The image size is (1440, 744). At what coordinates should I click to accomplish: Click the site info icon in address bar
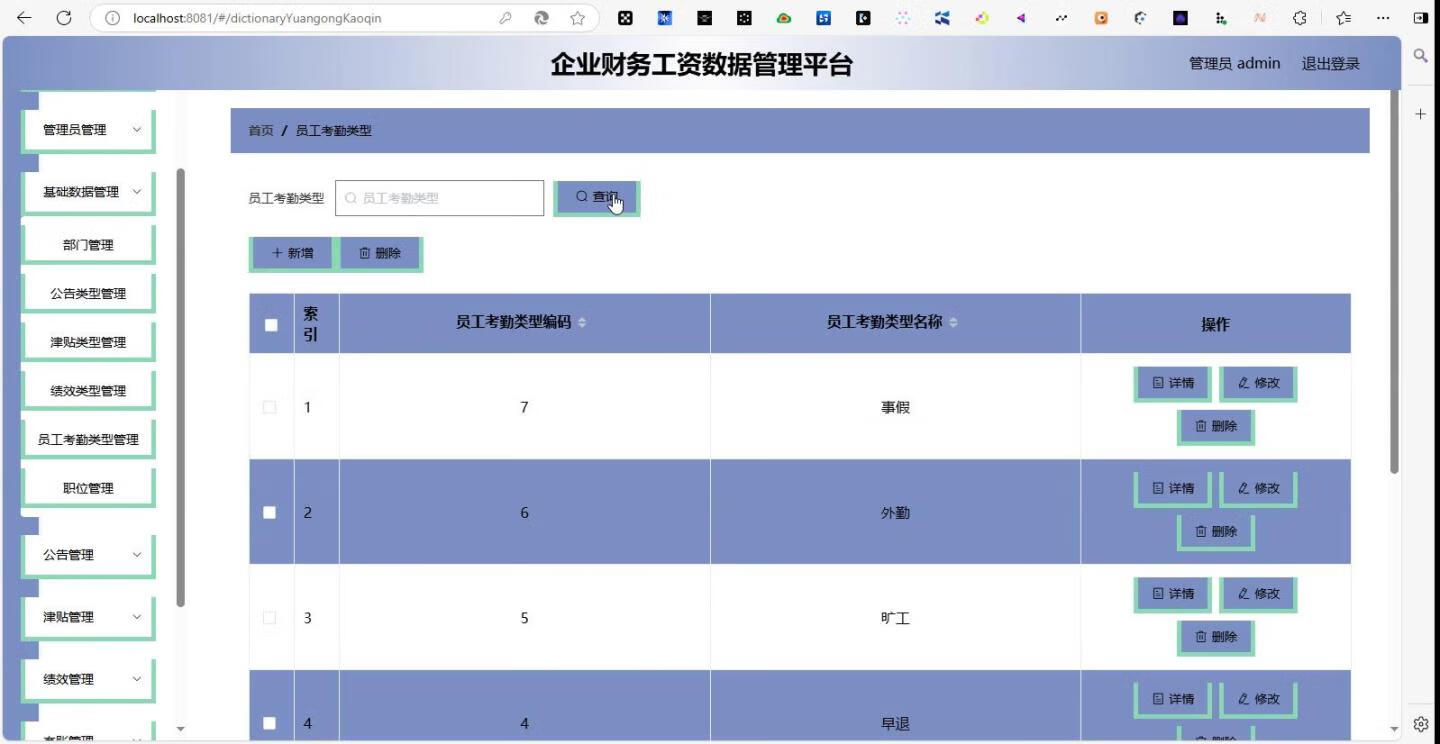pos(113,18)
